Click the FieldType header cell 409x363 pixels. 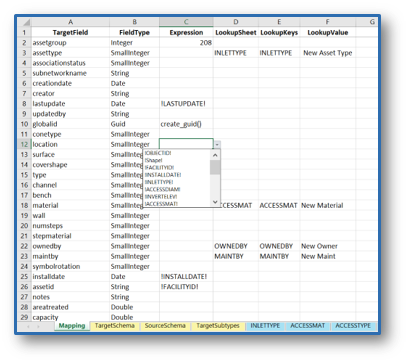click(134, 33)
